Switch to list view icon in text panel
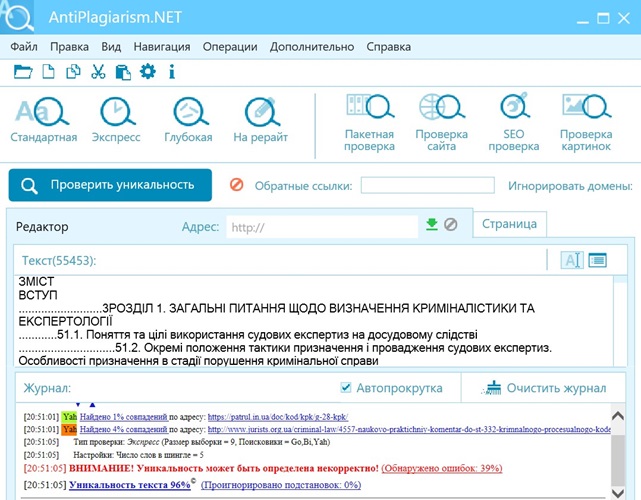The image size is (641, 500). [x=597, y=260]
